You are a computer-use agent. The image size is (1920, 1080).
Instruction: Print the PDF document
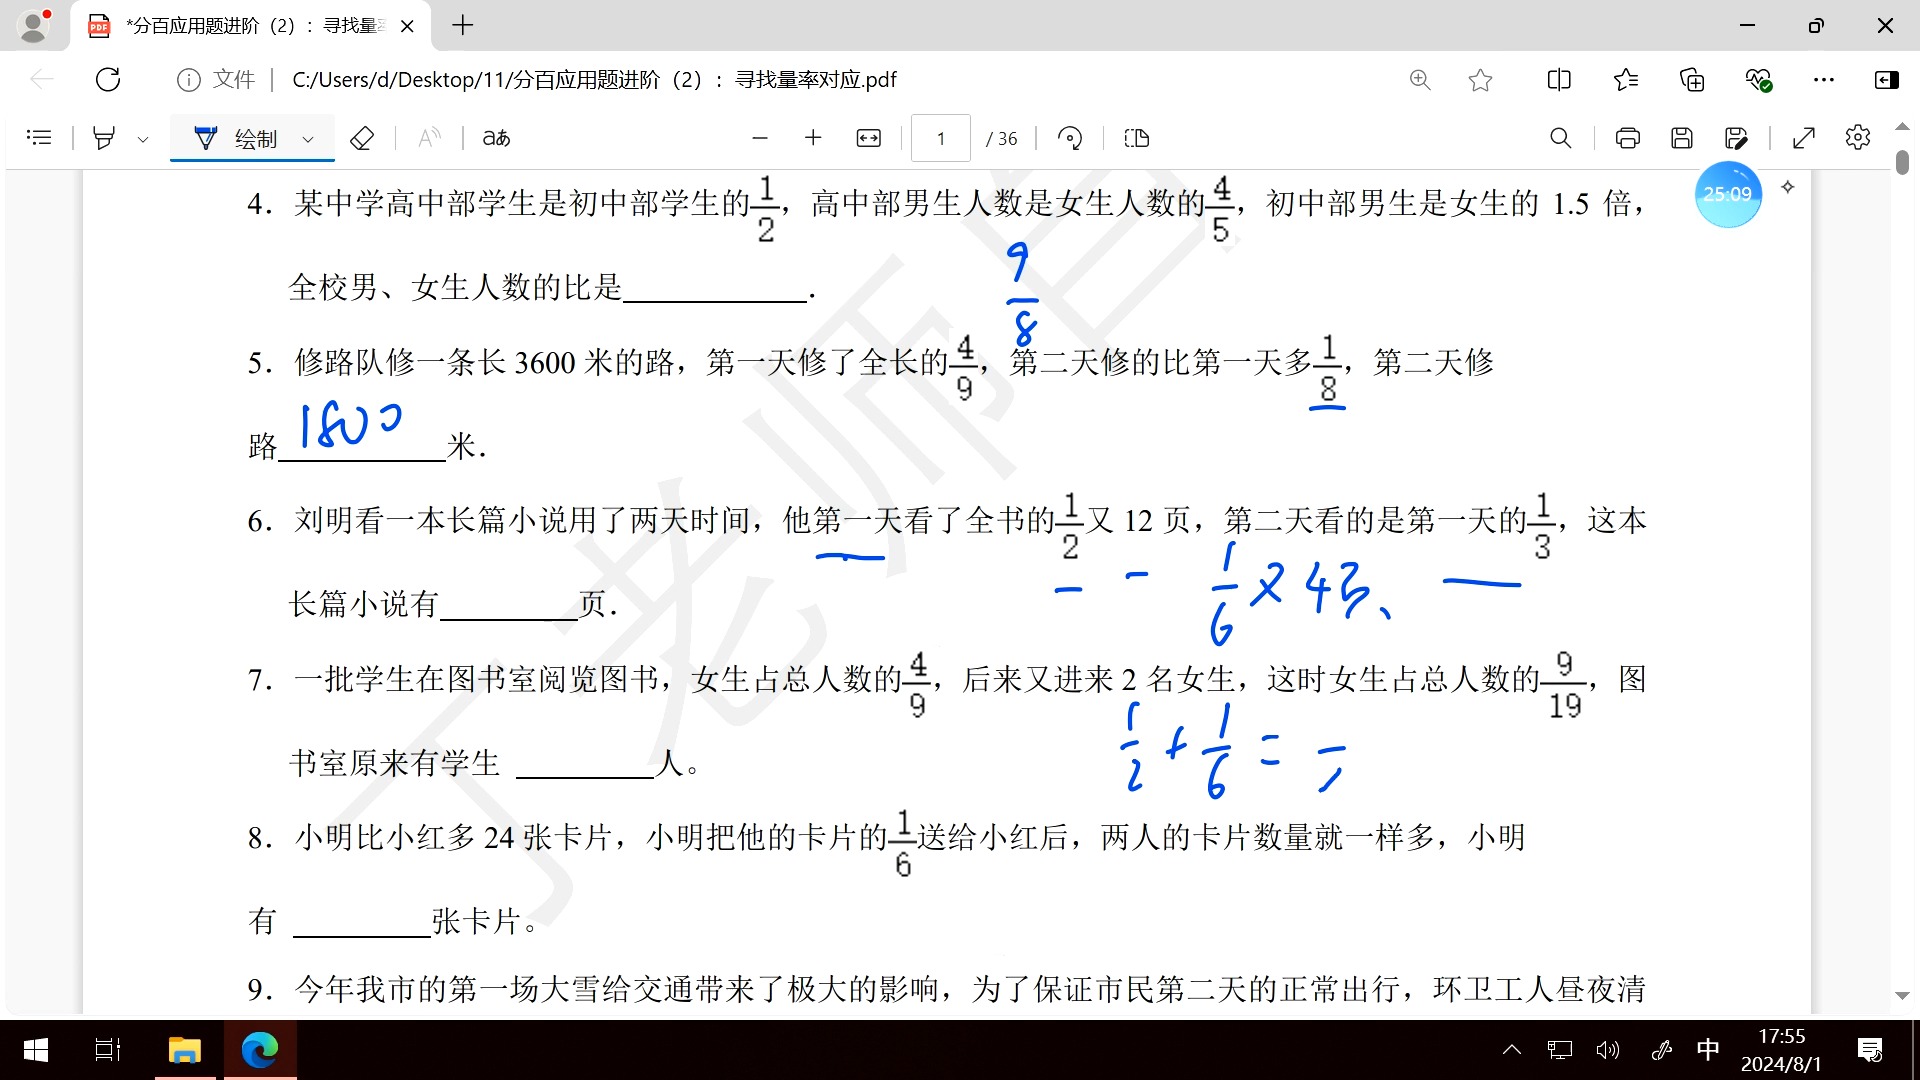(x=1628, y=138)
